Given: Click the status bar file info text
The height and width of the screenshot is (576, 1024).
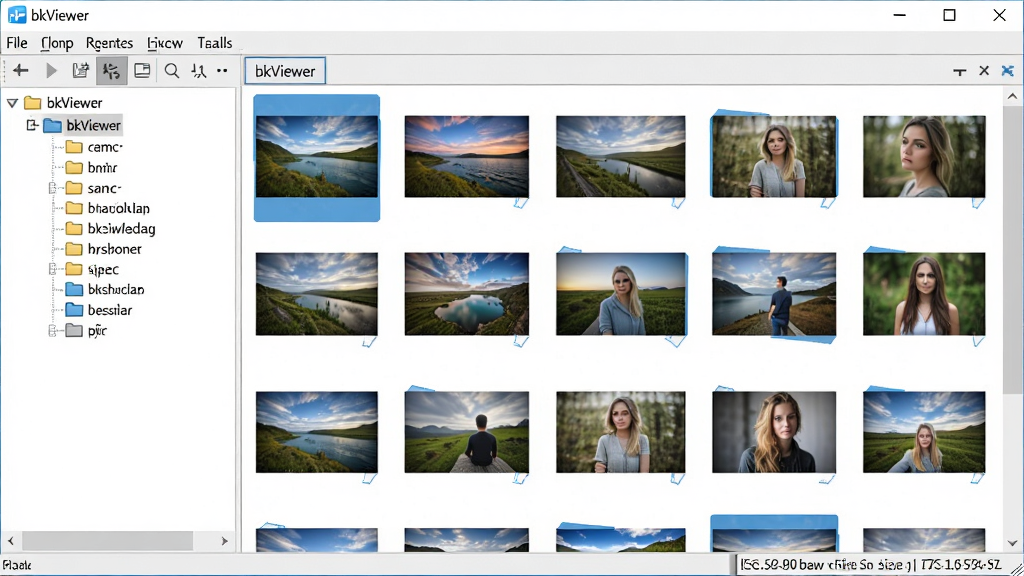Looking at the screenshot, I should [871, 565].
